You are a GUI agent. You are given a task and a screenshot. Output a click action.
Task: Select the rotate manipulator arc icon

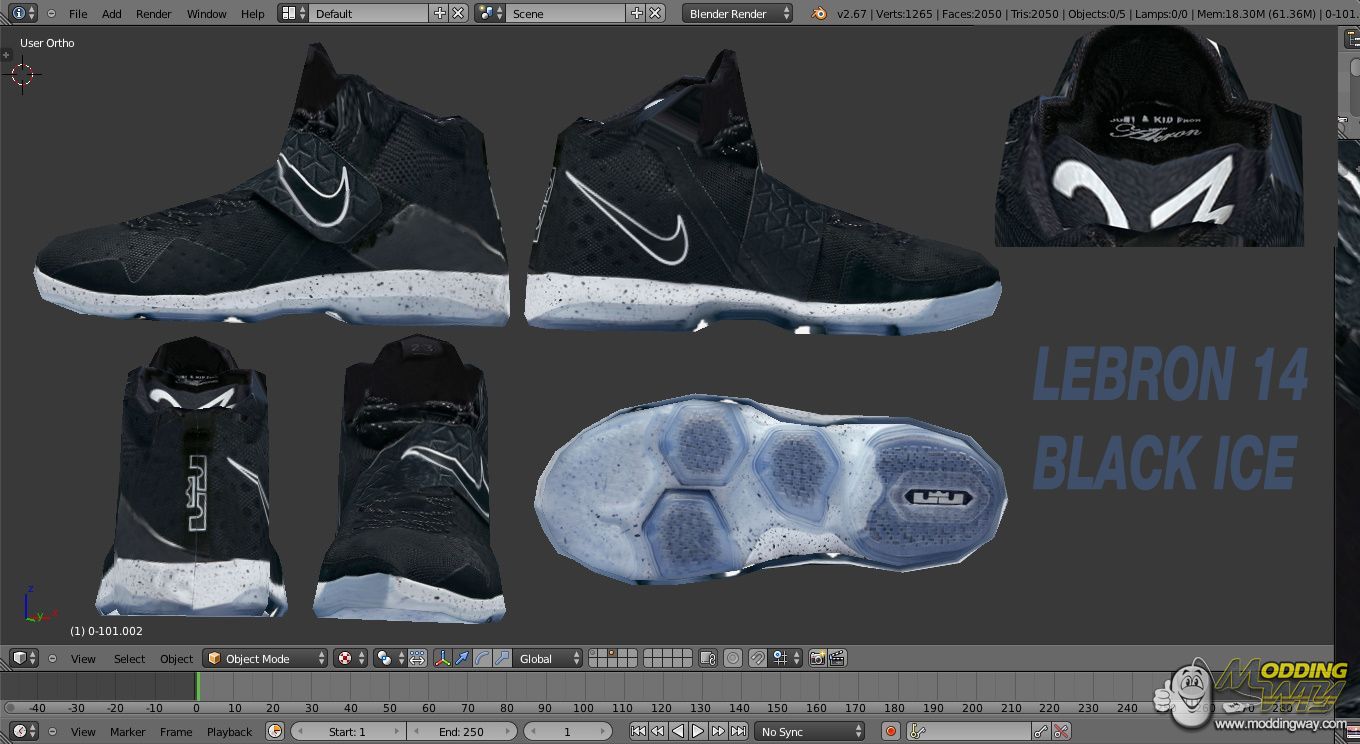pyautogui.click(x=482, y=658)
